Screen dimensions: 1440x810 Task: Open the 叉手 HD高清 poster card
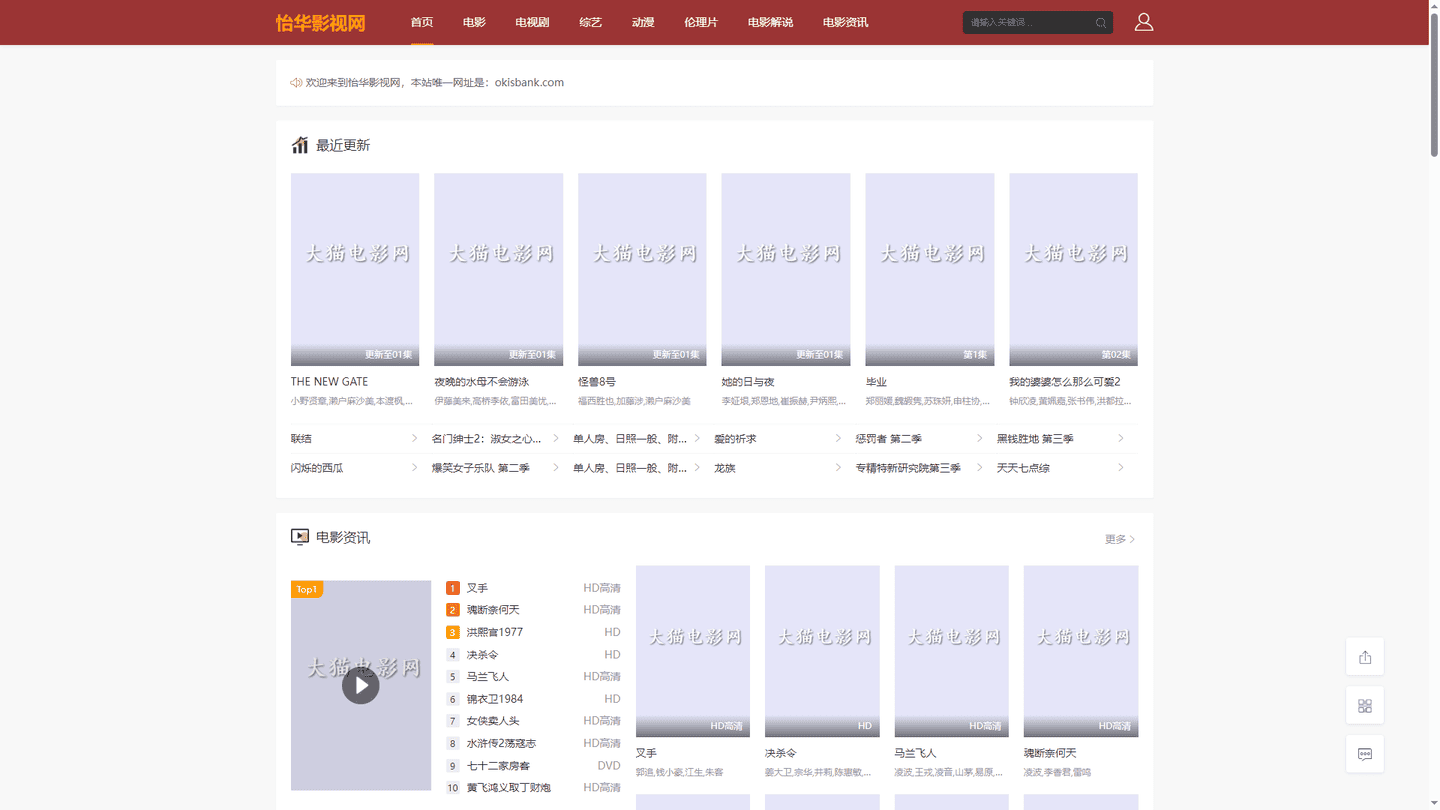click(x=693, y=651)
